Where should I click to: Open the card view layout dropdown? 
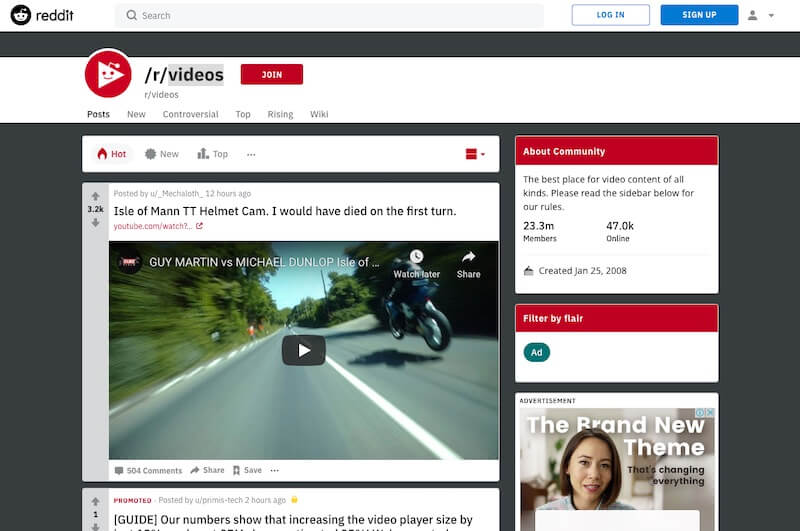[x=475, y=154]
